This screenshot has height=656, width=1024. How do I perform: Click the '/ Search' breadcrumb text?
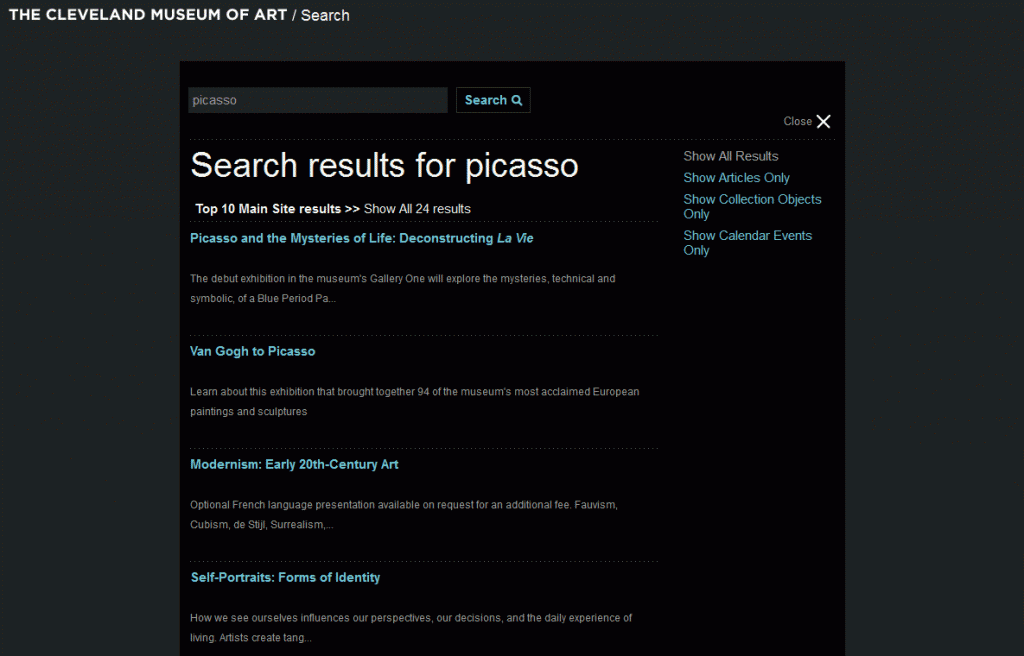tap(321, 15)
